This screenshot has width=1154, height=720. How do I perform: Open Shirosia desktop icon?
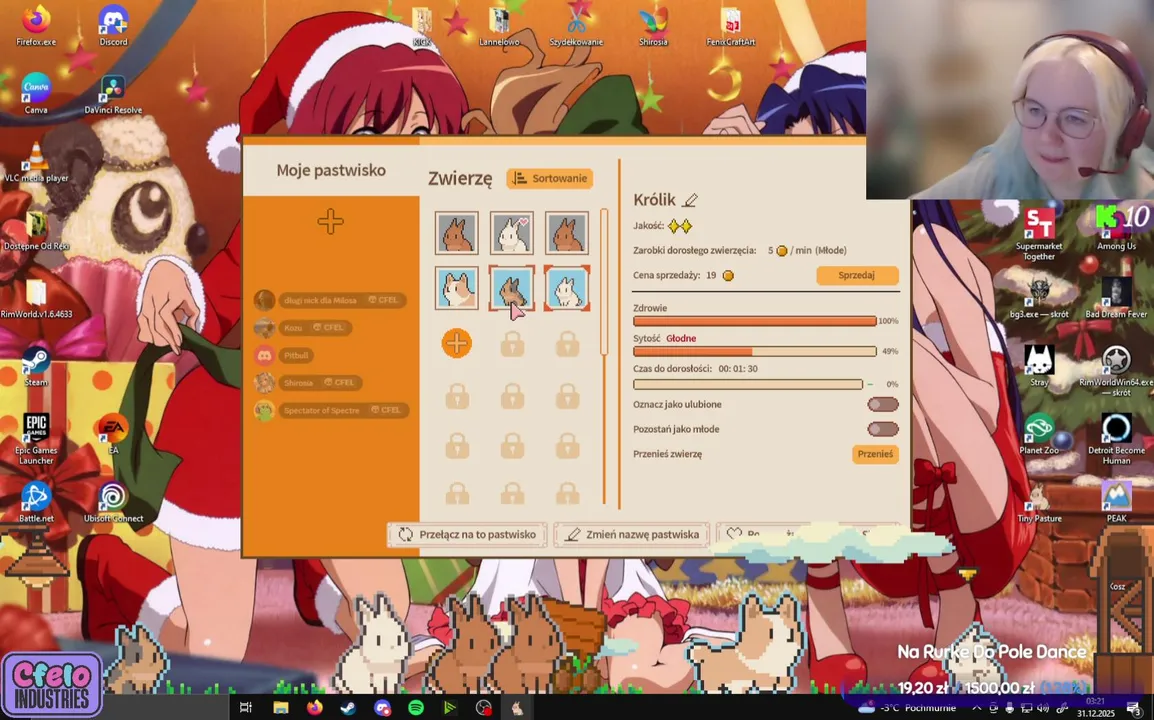click(x=653, y=26)
